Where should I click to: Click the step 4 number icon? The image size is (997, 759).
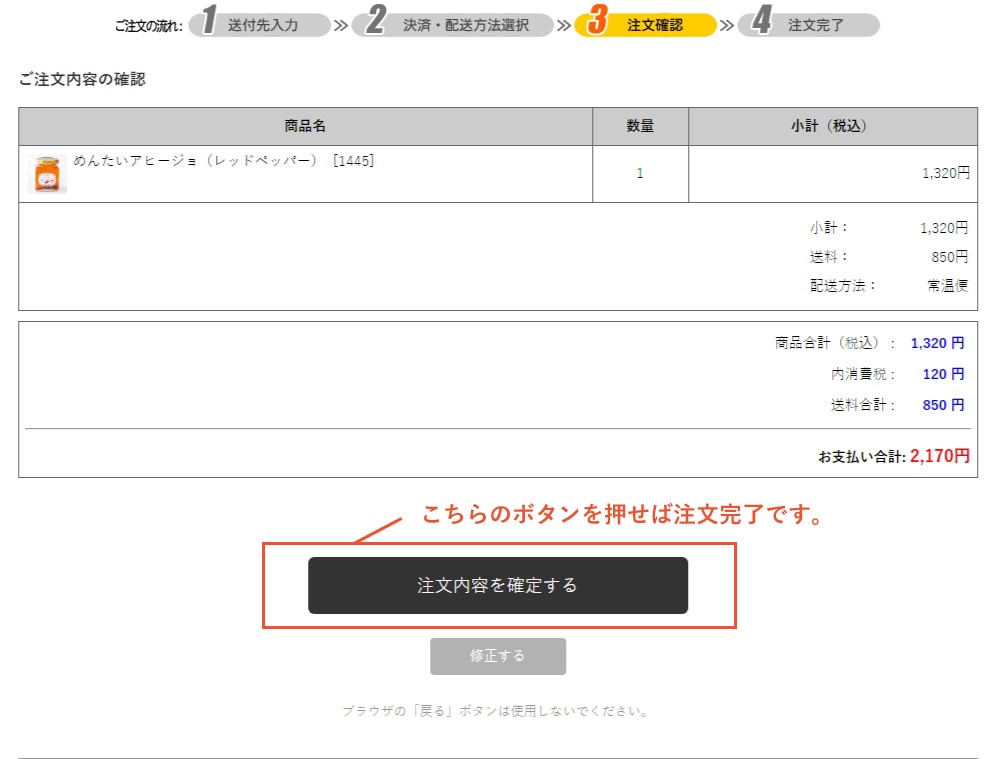click(x=760, y=23)
